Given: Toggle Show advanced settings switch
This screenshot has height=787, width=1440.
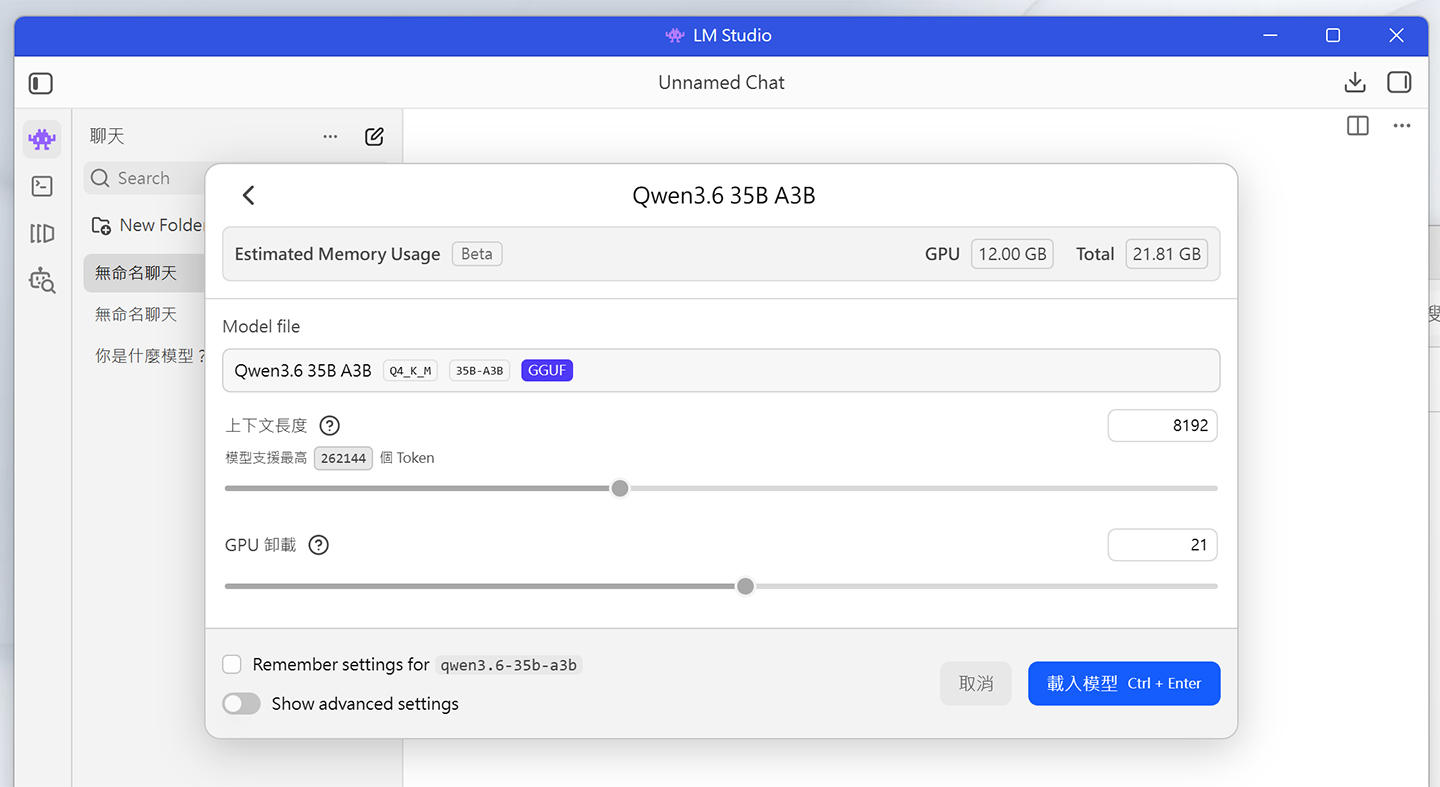Looking at the screenshot, I should click(x=241, y=704).
